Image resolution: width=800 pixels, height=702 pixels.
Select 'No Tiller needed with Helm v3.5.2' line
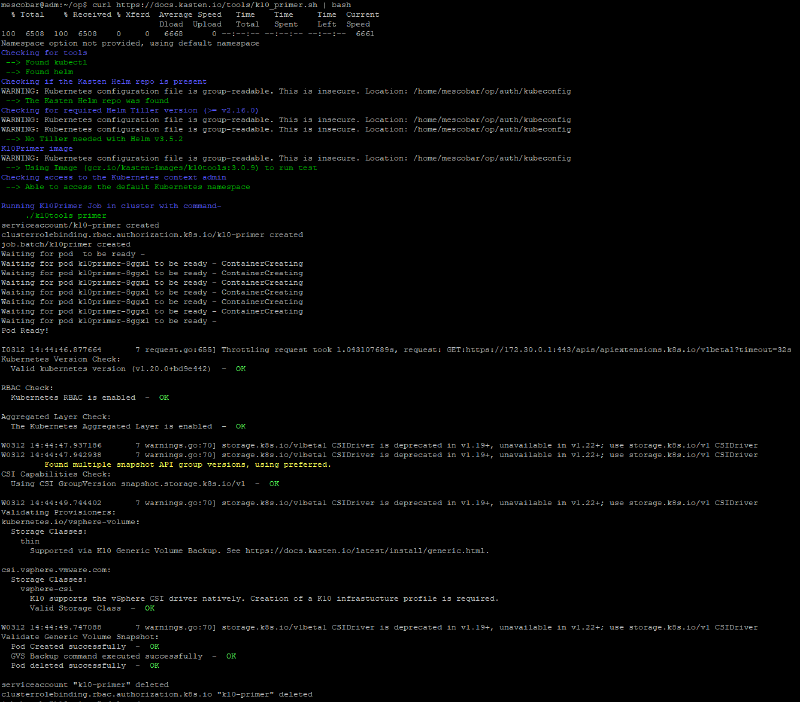[x=94, y=139]
